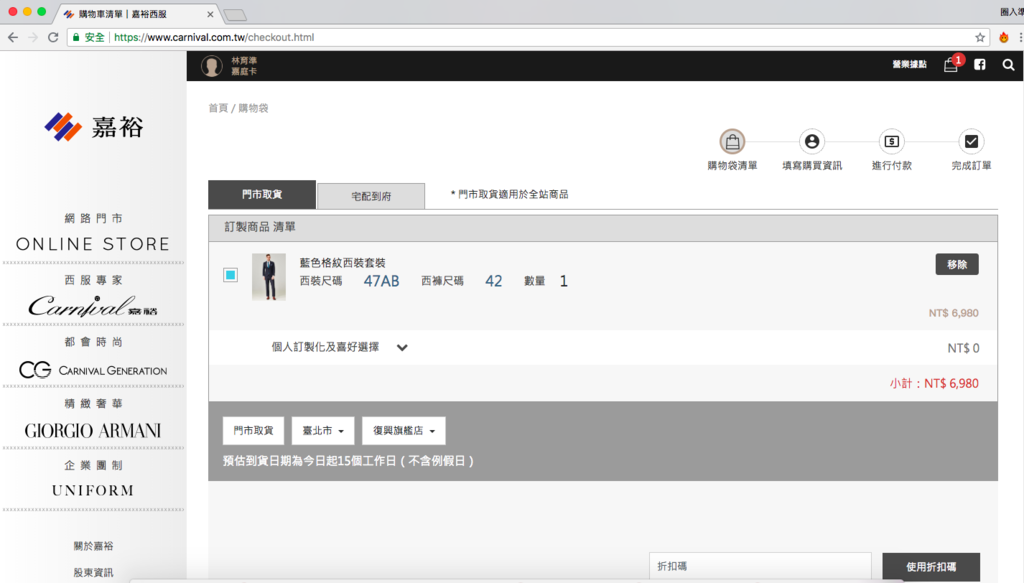This screenshot has height=583, width=1024.
Task: Open the 復興旗艦店 store dropdown
Action: [404, 431]
